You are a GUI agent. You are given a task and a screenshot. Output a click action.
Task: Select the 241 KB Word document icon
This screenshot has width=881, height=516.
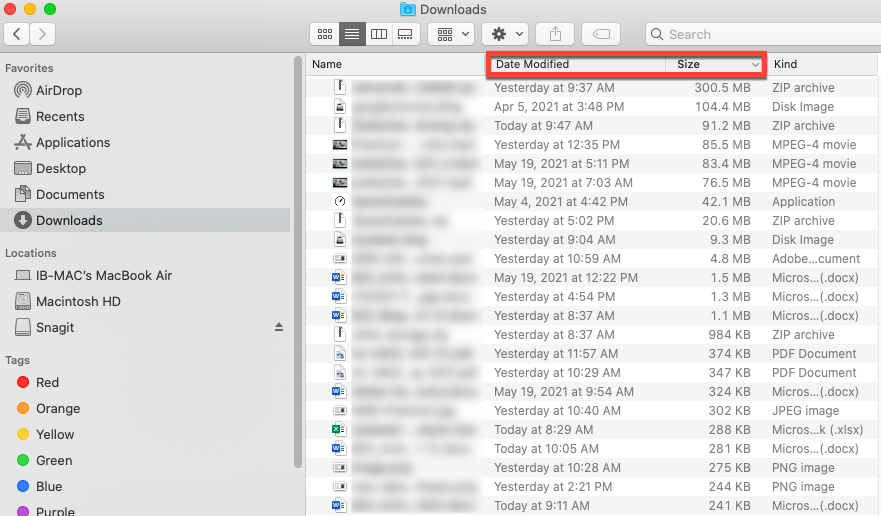click(338, 505)
